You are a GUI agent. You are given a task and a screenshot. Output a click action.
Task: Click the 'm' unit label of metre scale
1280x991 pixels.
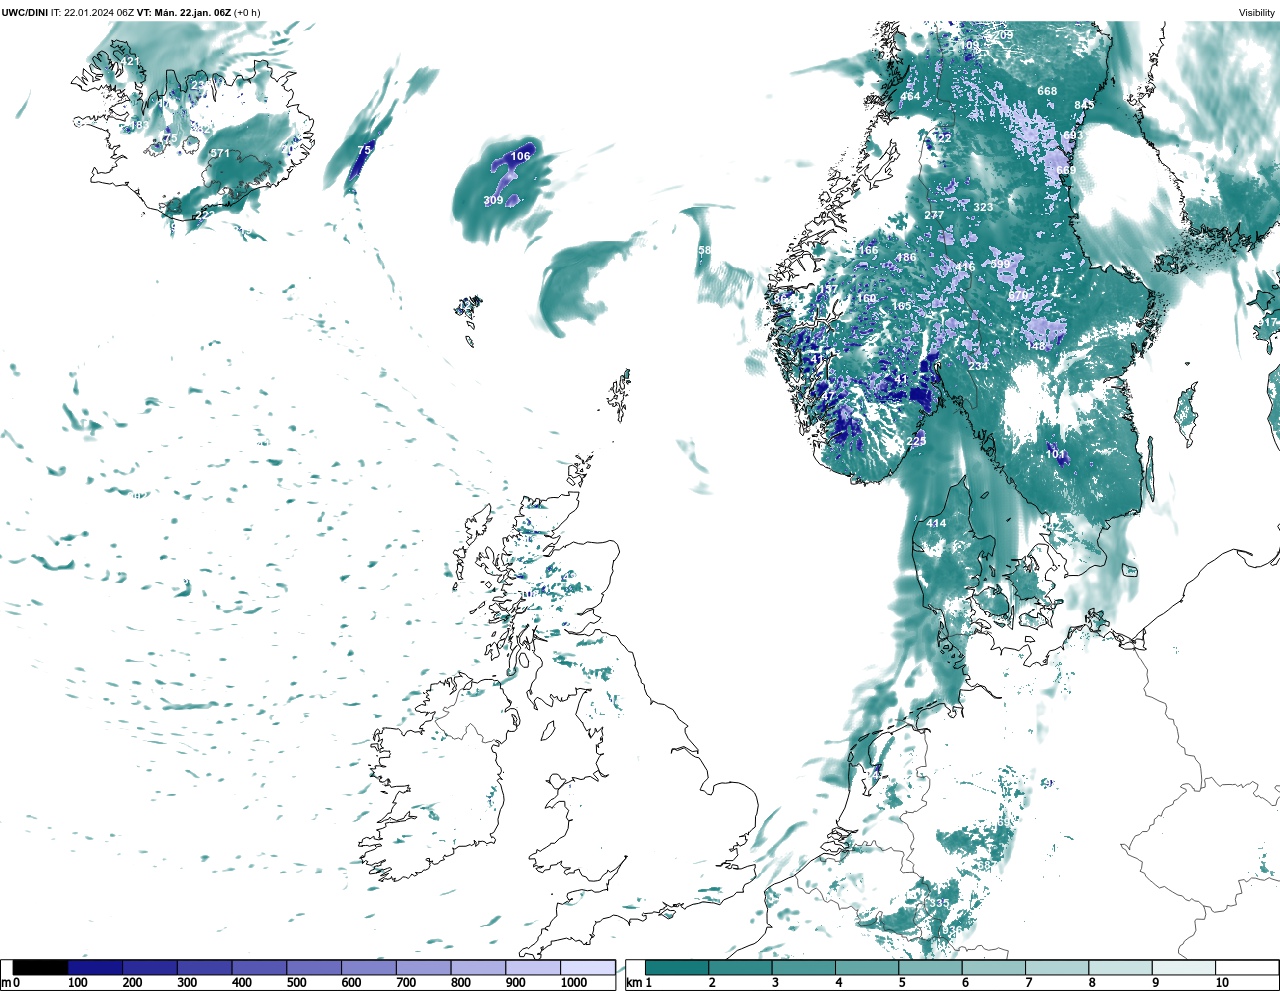click(5, 983)
